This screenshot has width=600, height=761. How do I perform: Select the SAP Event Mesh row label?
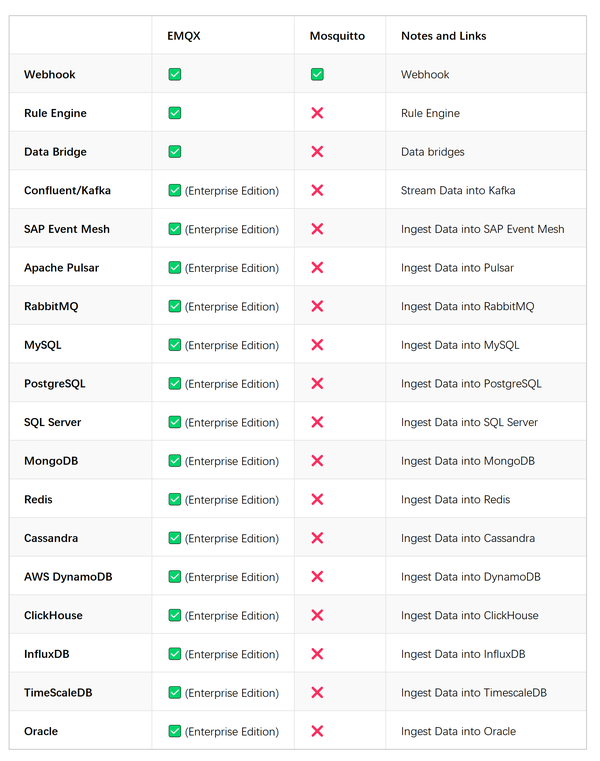67,229
